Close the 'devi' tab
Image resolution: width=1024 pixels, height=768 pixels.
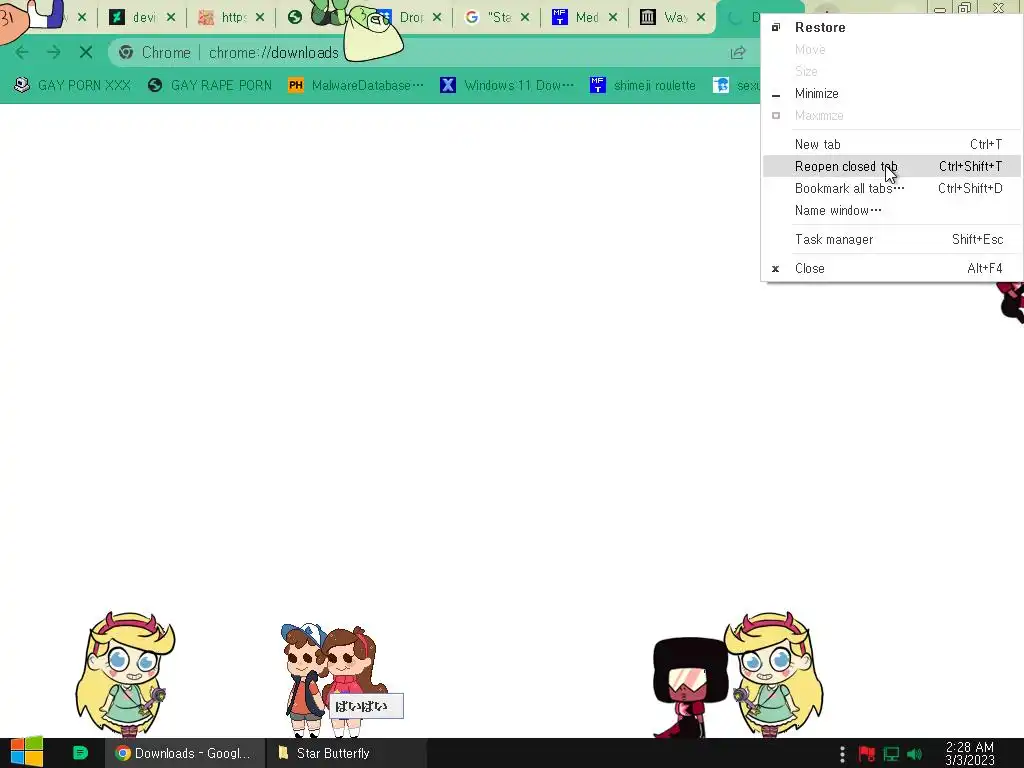click(170, 18)
